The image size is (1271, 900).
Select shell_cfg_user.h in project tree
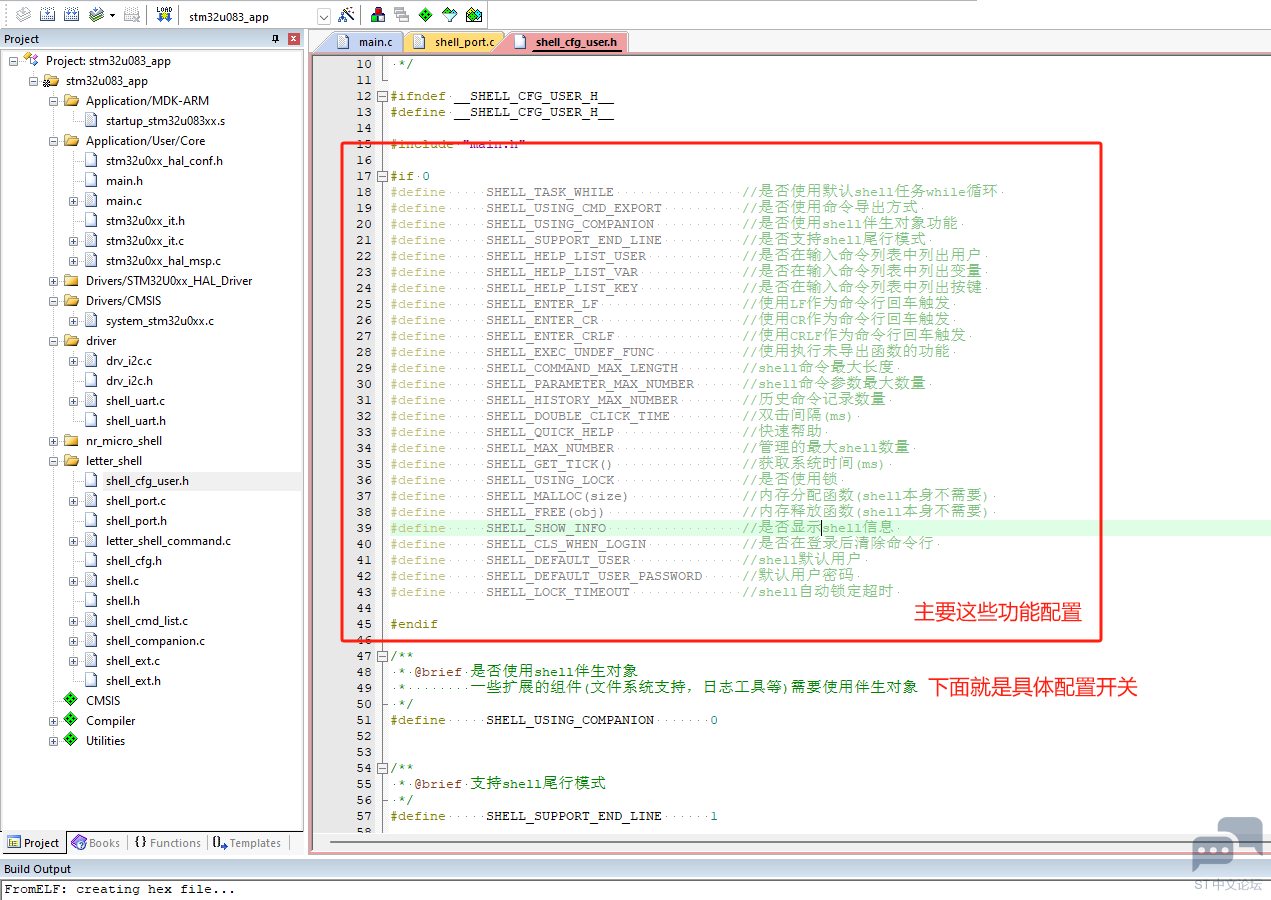tap(147, 481)
